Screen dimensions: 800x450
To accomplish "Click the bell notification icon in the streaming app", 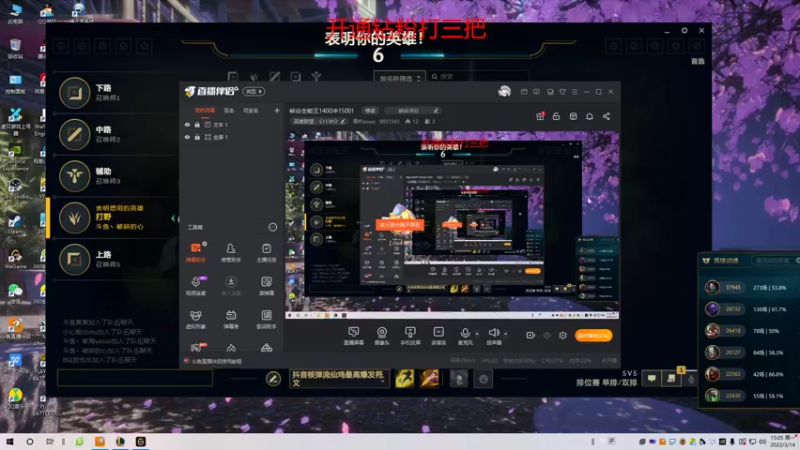I will tap(590, 116).
